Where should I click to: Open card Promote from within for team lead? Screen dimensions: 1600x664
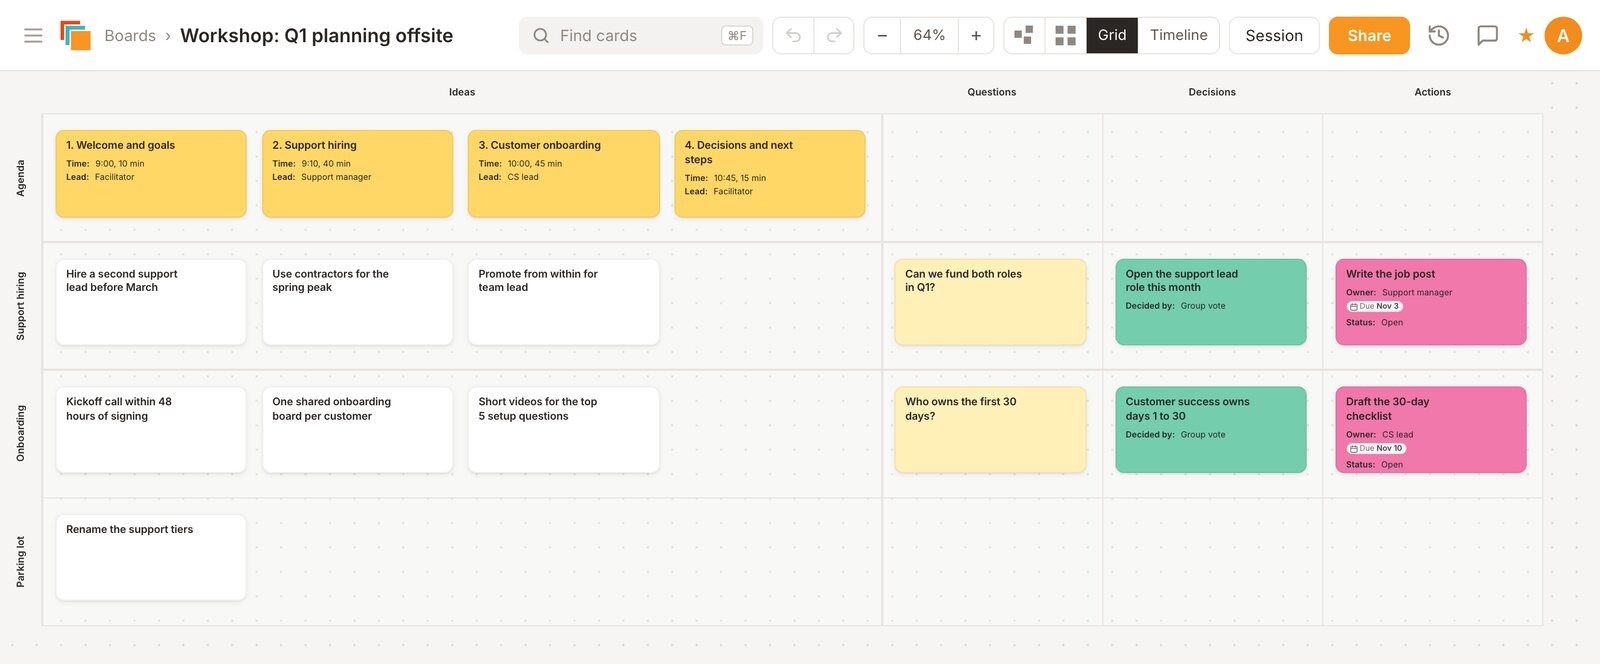point(564,302)
